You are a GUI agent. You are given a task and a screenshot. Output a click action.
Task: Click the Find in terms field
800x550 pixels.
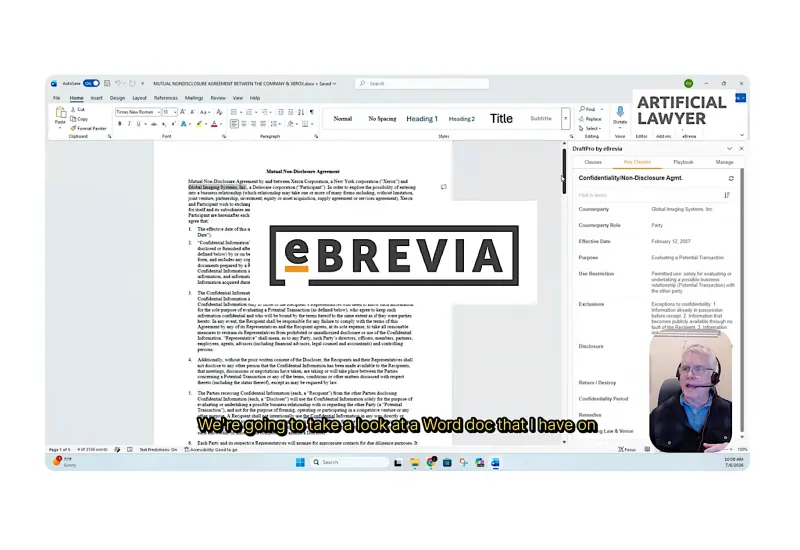click(x=650, y=195)
